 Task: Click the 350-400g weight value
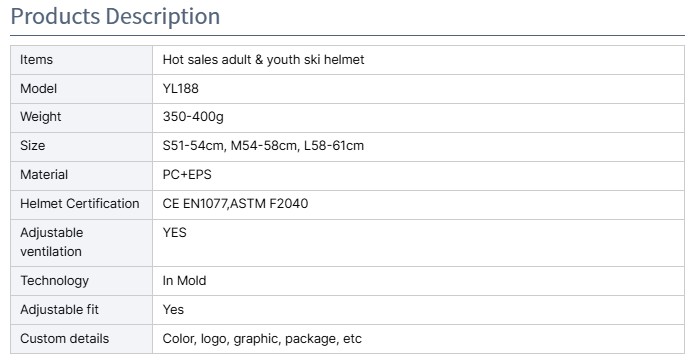[193, 117]
